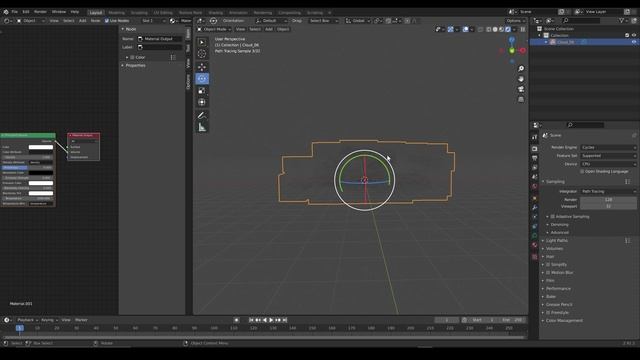Adjust the Viewport samples value field
The width and height of the screenshot is (640, 360).
(608, 206)
